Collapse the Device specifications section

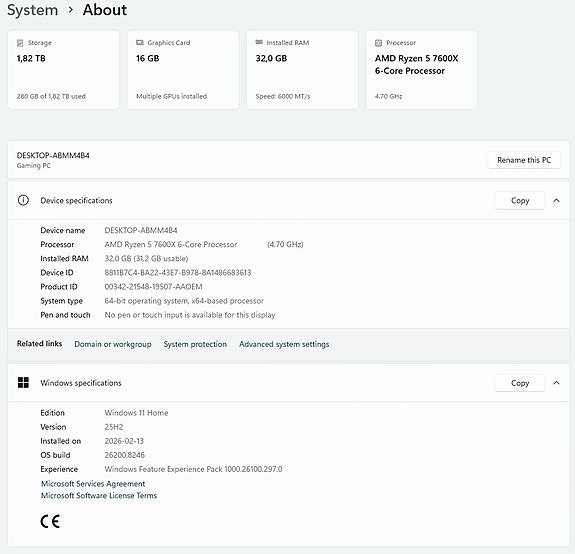(556, 201)
